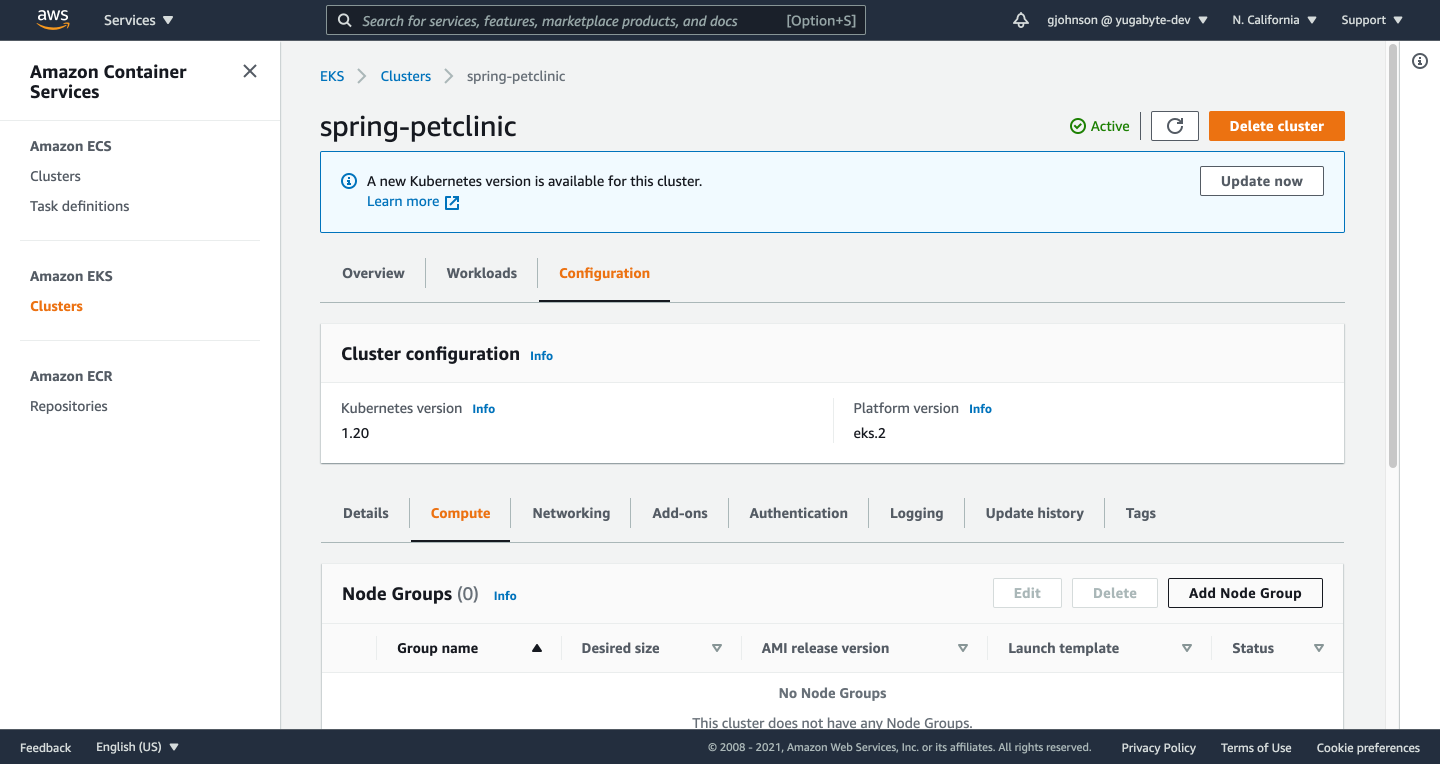Image resolution: width=1440 pixels, height=764 pixels.
Task: Open the Desired size column filter
Action: click(x=717, y=648)
